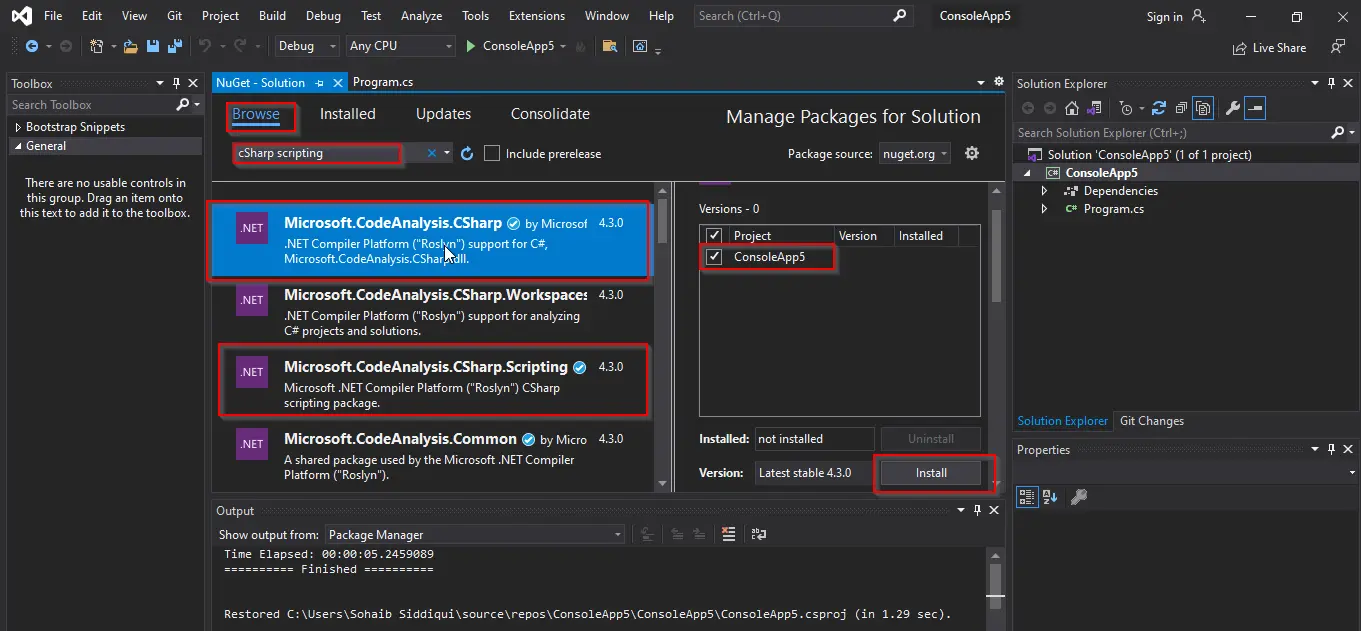Open the Extensions menu
The height and width of the screenshot is (631, 1361).
537,16
